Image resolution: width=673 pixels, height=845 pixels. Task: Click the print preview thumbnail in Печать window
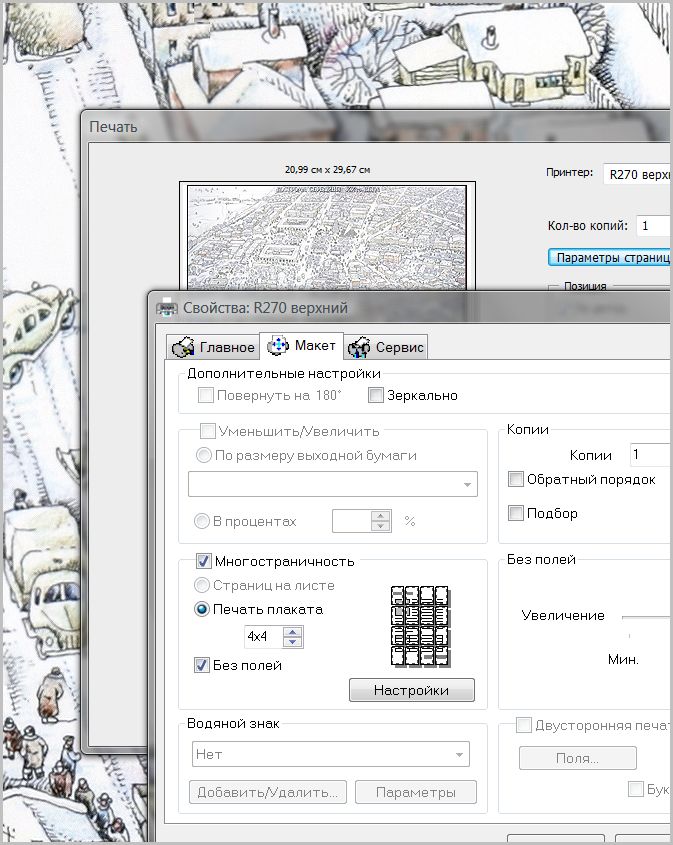pos(327,237)
